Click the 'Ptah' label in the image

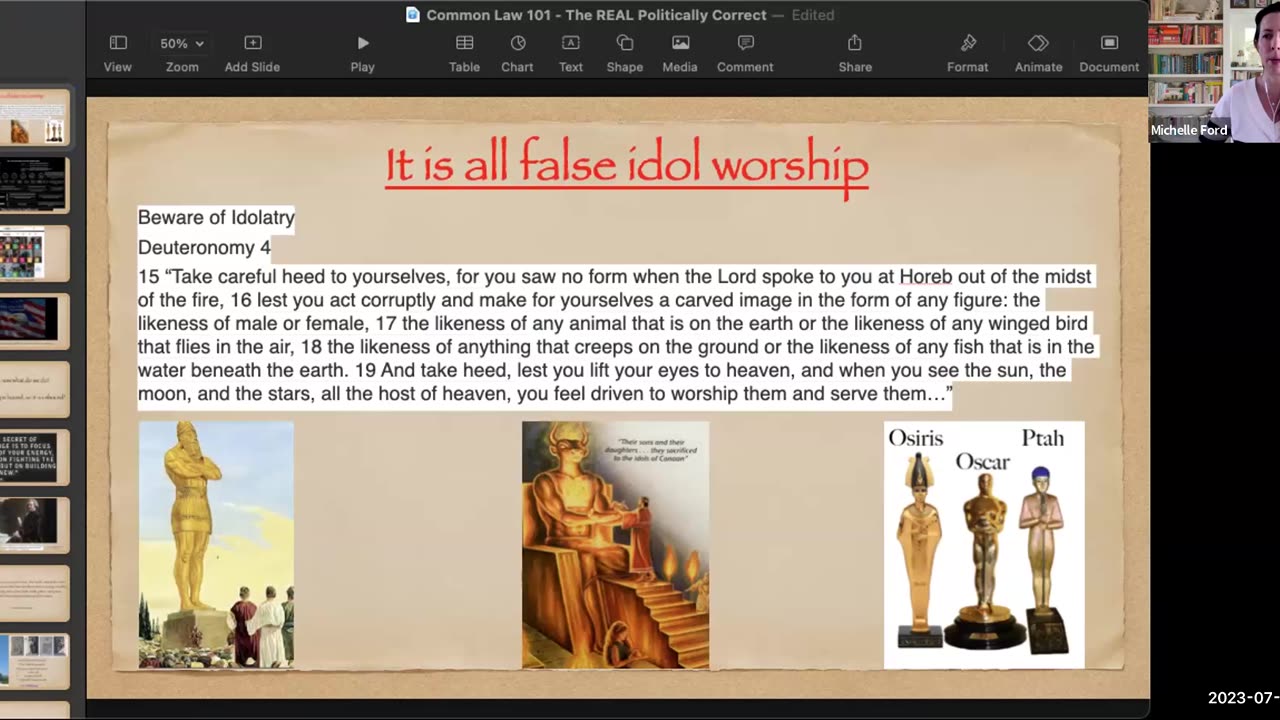[x=1043, y=438]
